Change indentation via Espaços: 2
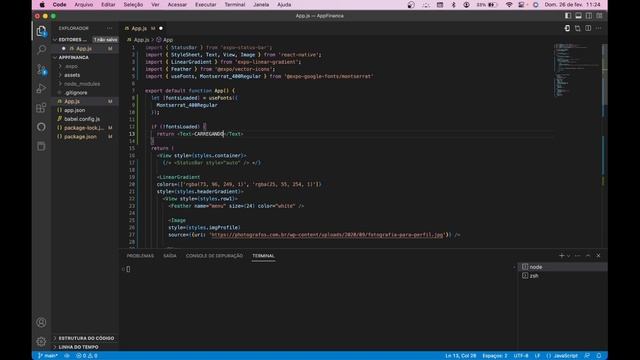Viewport: 640px width, 360px height. click(x=495, y=356)
